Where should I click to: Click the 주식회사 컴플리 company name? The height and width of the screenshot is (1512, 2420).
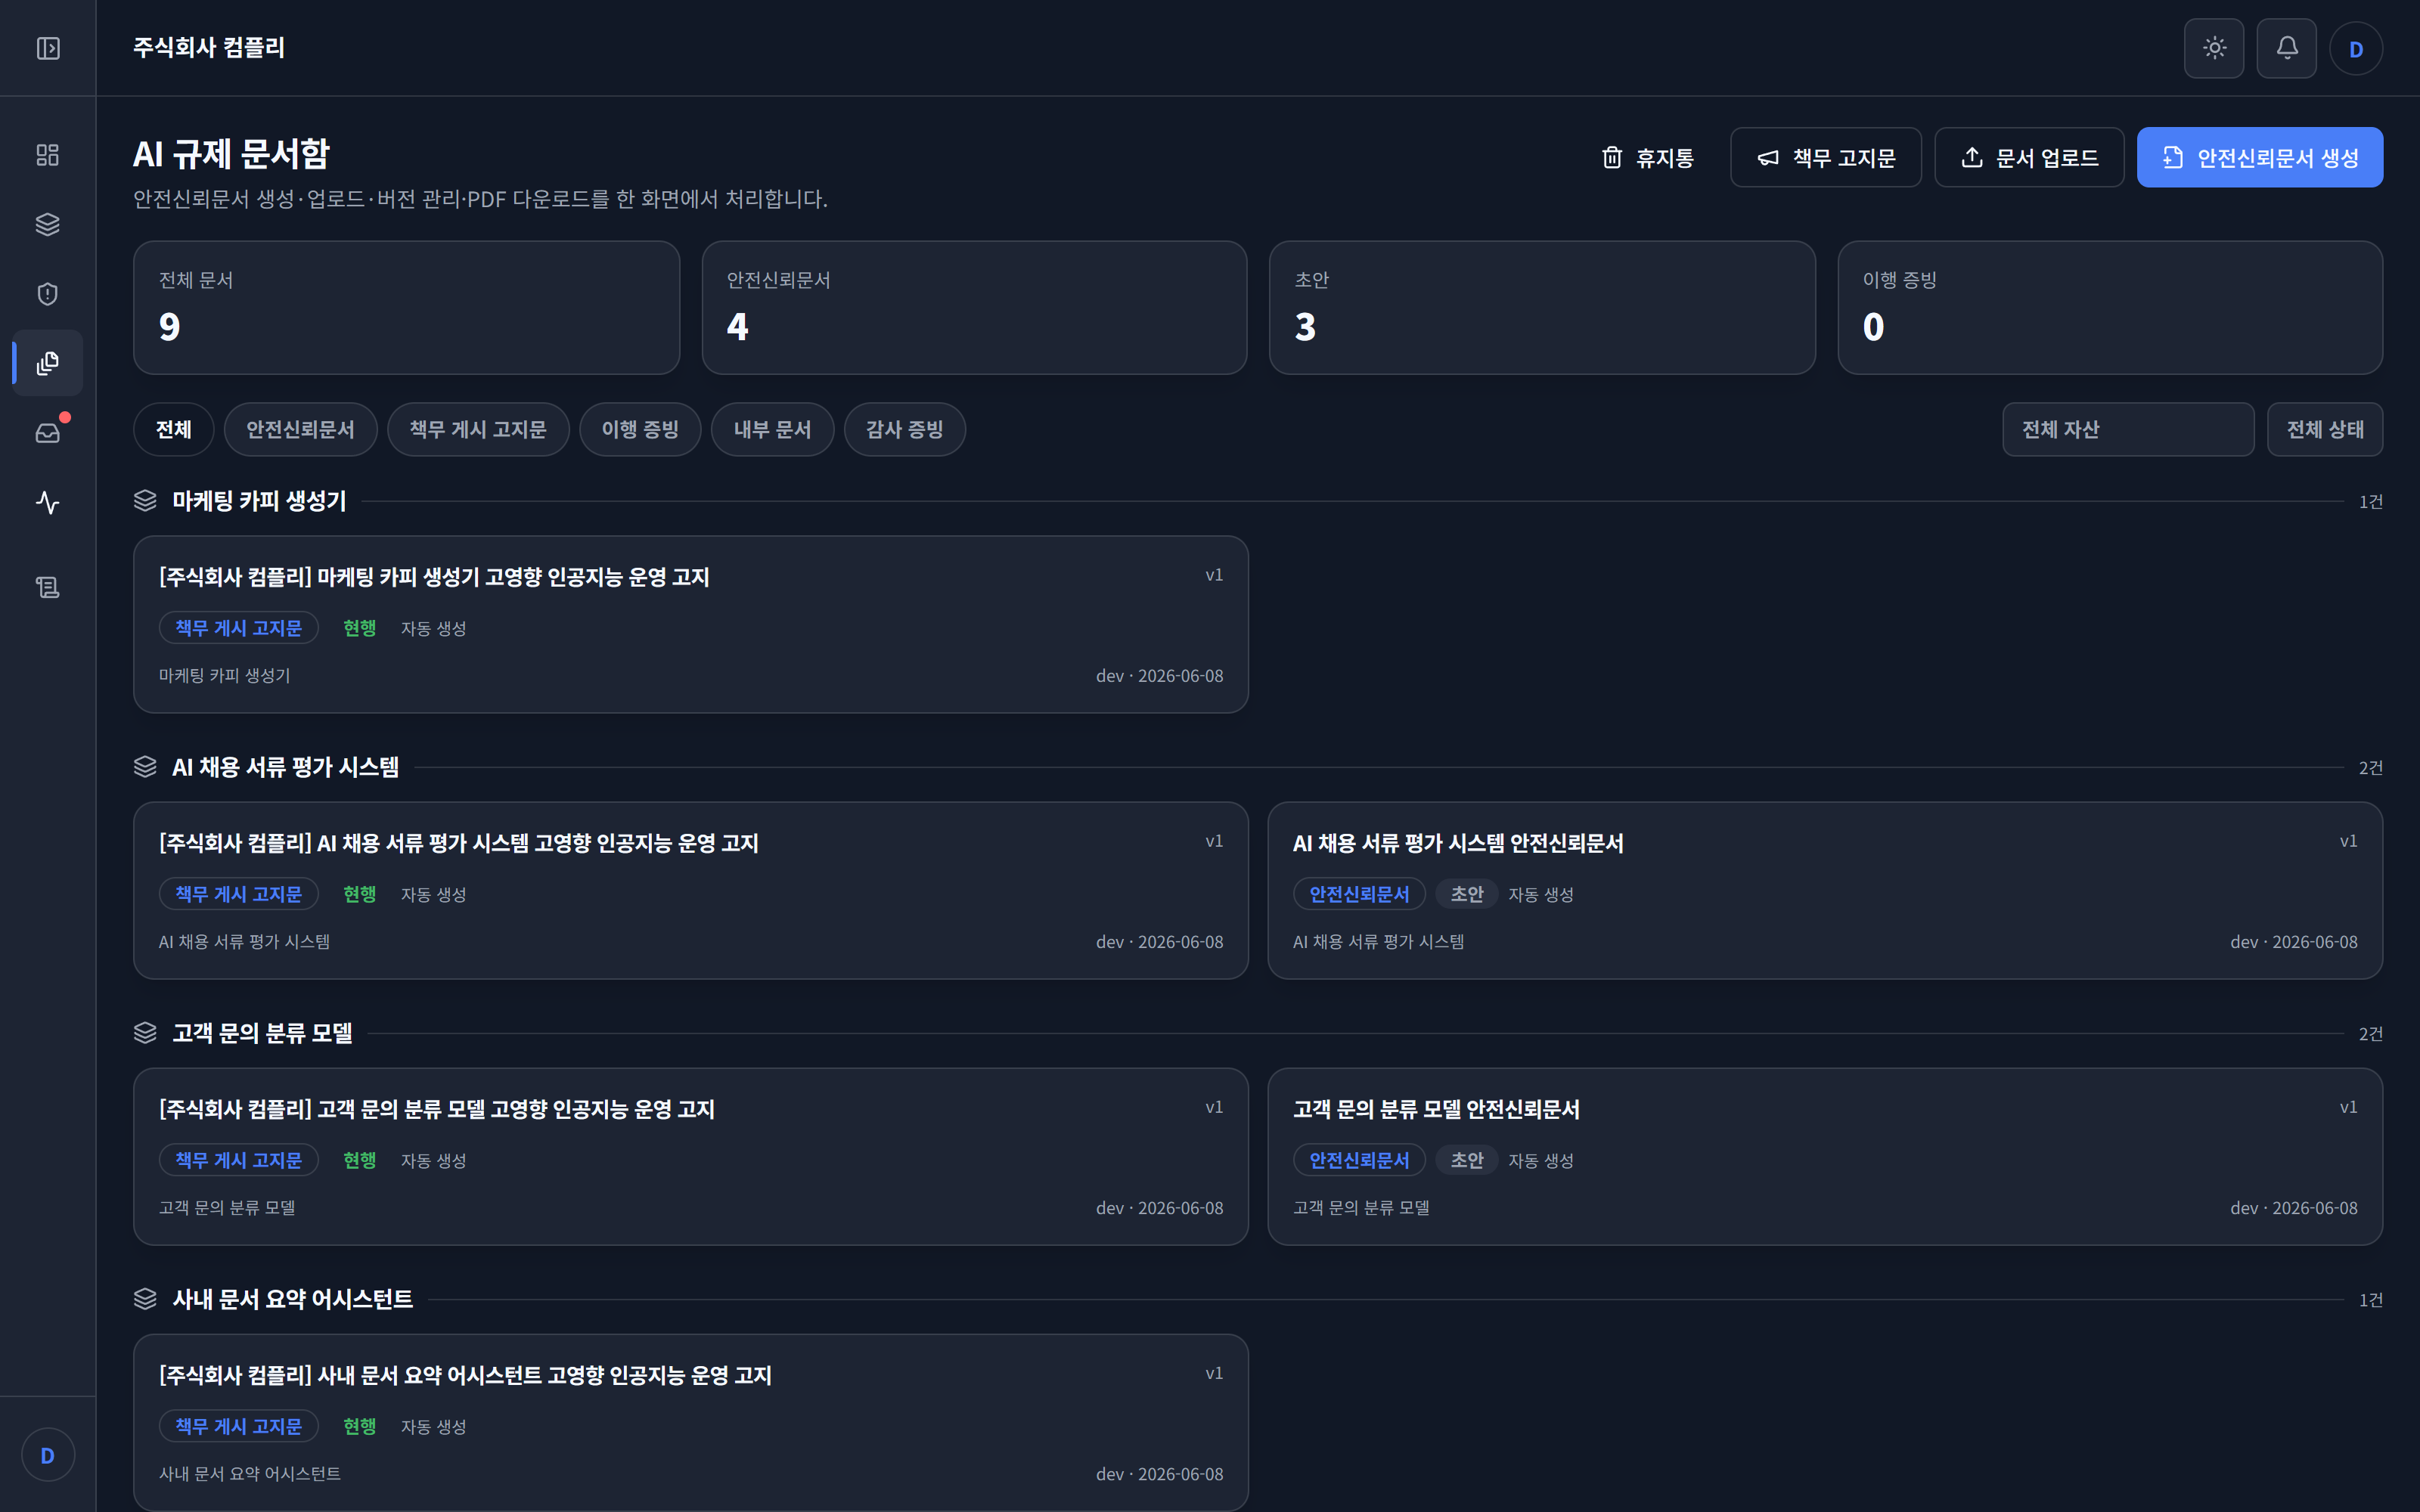(209, 48)
